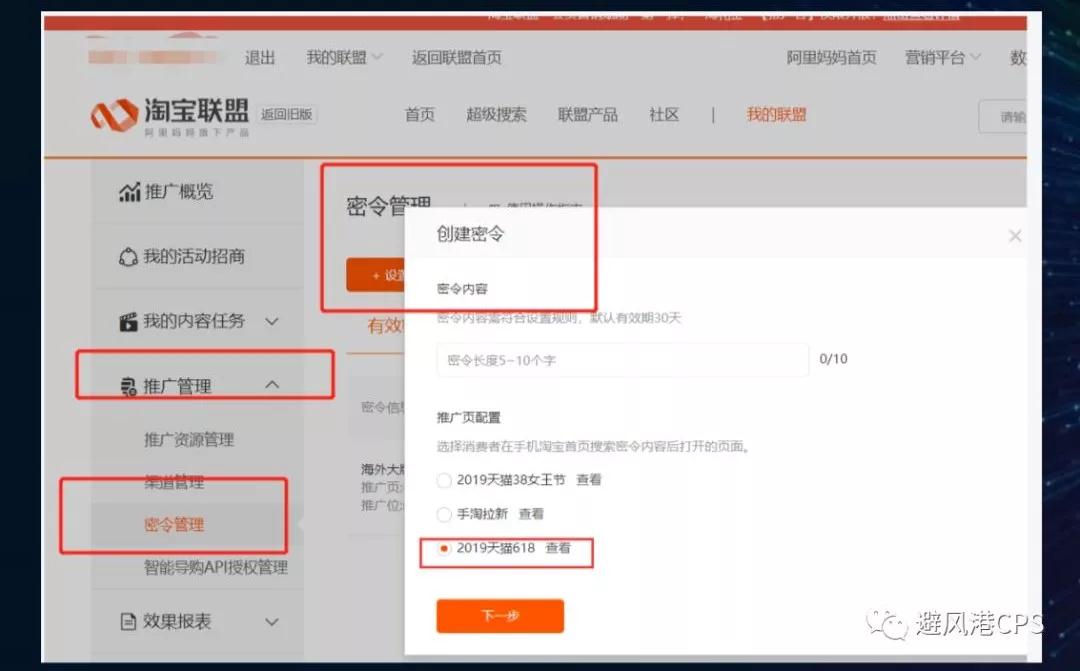Viewport: 1080px width, 671px height.
Task: Select the 2019天猫618 radio option
Action: (x=444, y=549)
